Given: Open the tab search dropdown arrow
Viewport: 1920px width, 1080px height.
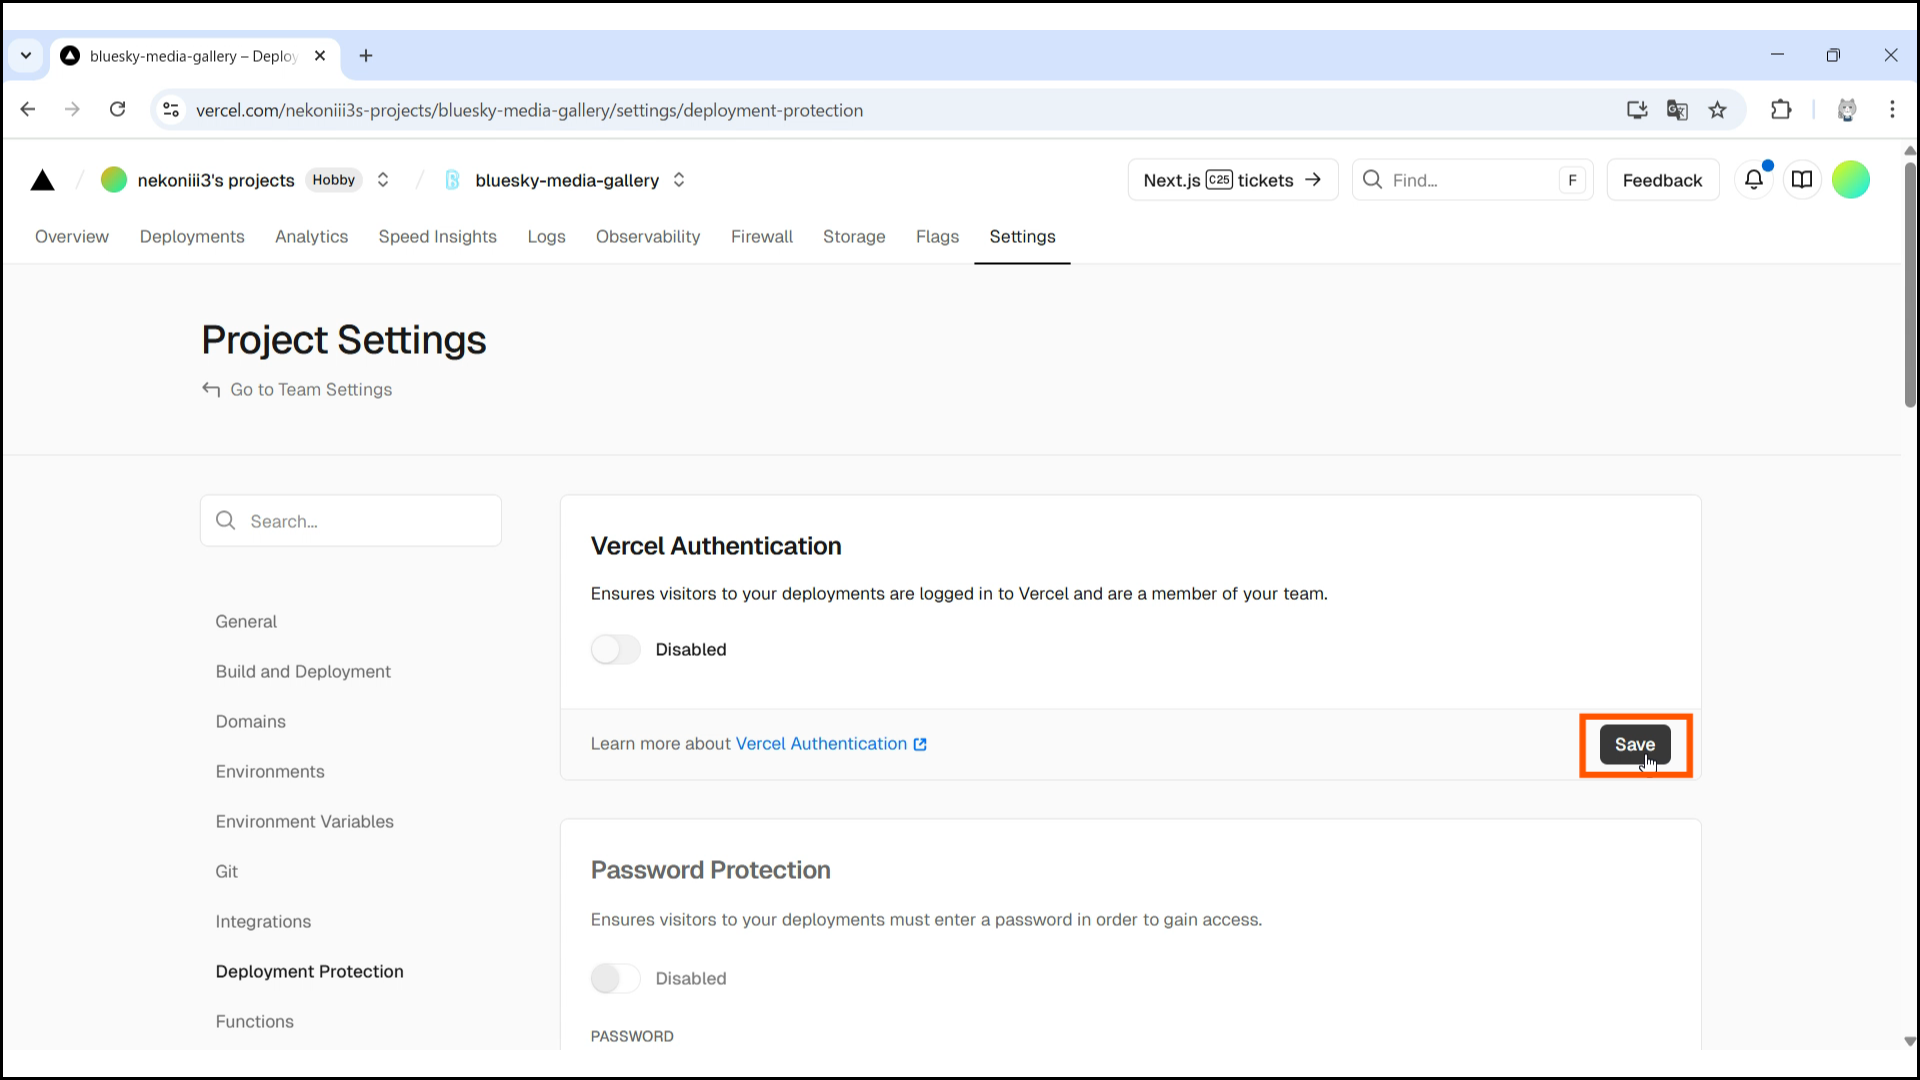Looking at the screenshot, I should (x=26, y=56).
